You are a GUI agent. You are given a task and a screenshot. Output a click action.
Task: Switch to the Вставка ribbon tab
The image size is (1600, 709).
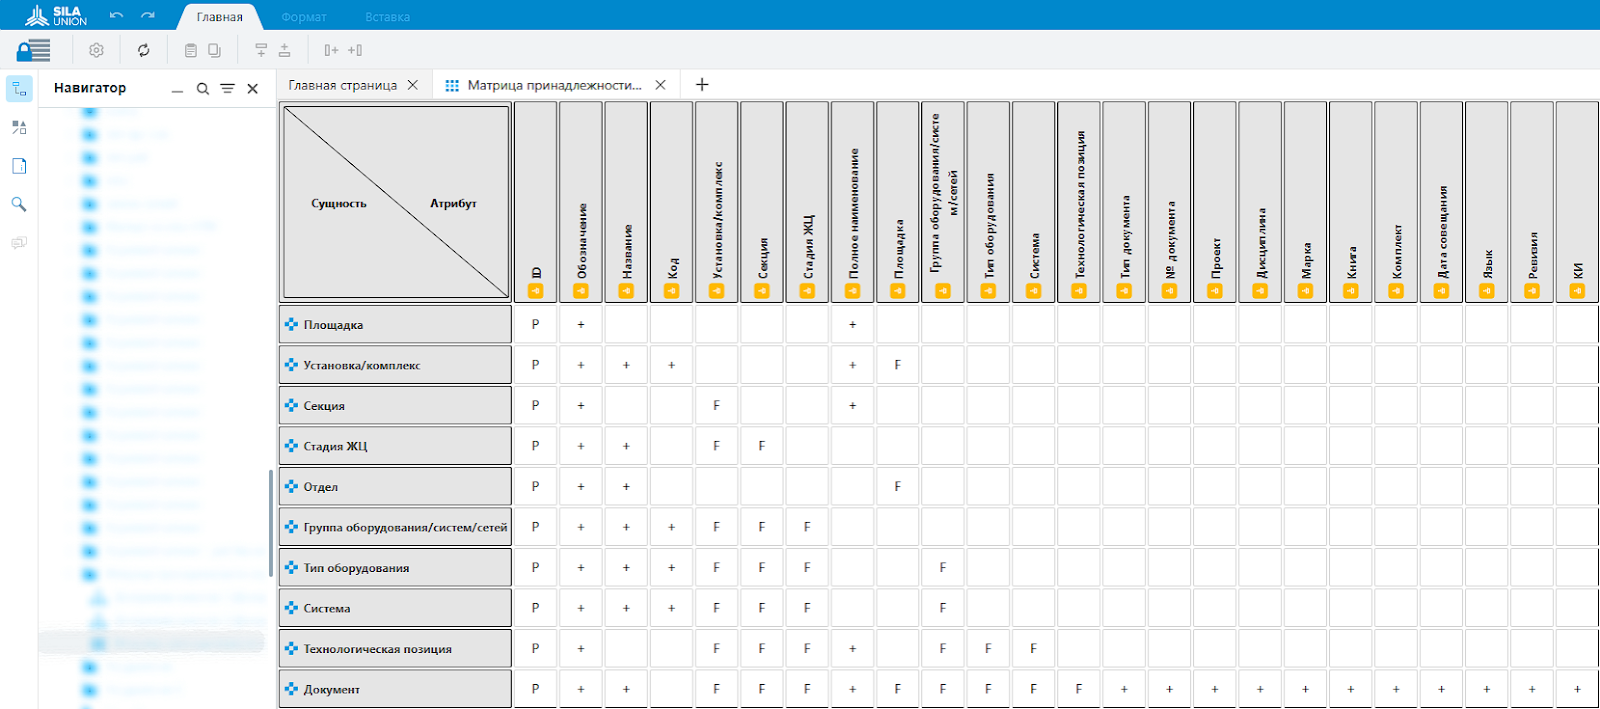coord(387,17)
